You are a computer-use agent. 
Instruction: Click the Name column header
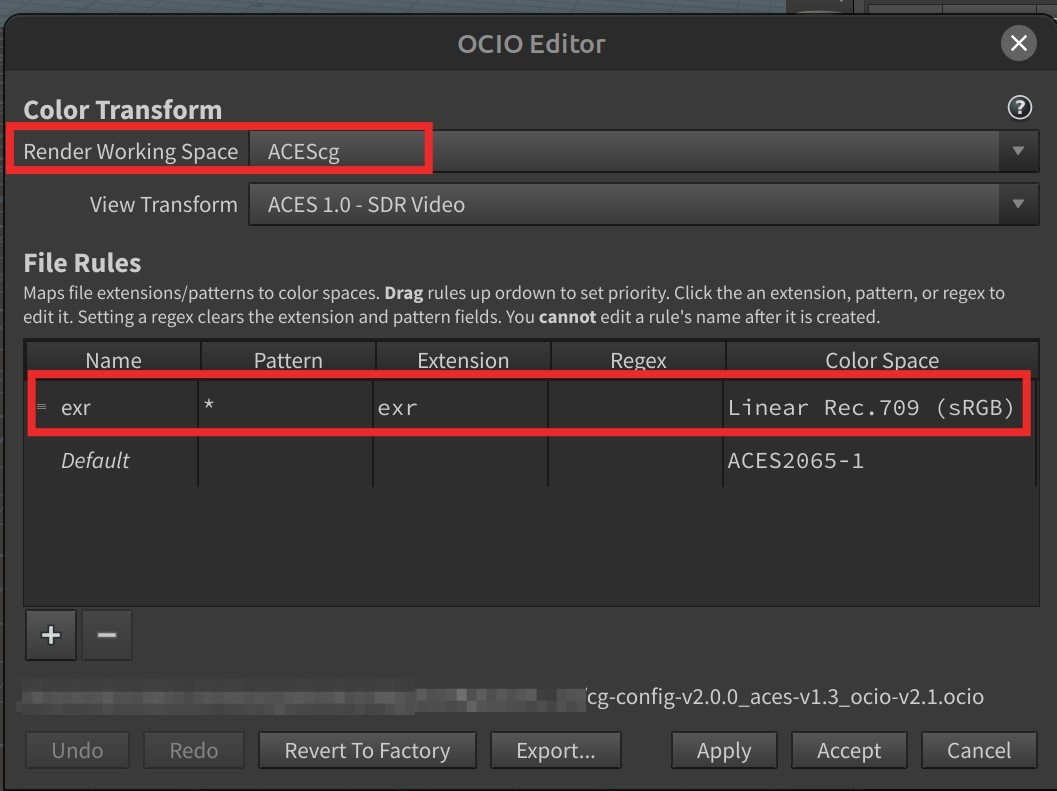[x=113, y=360]
